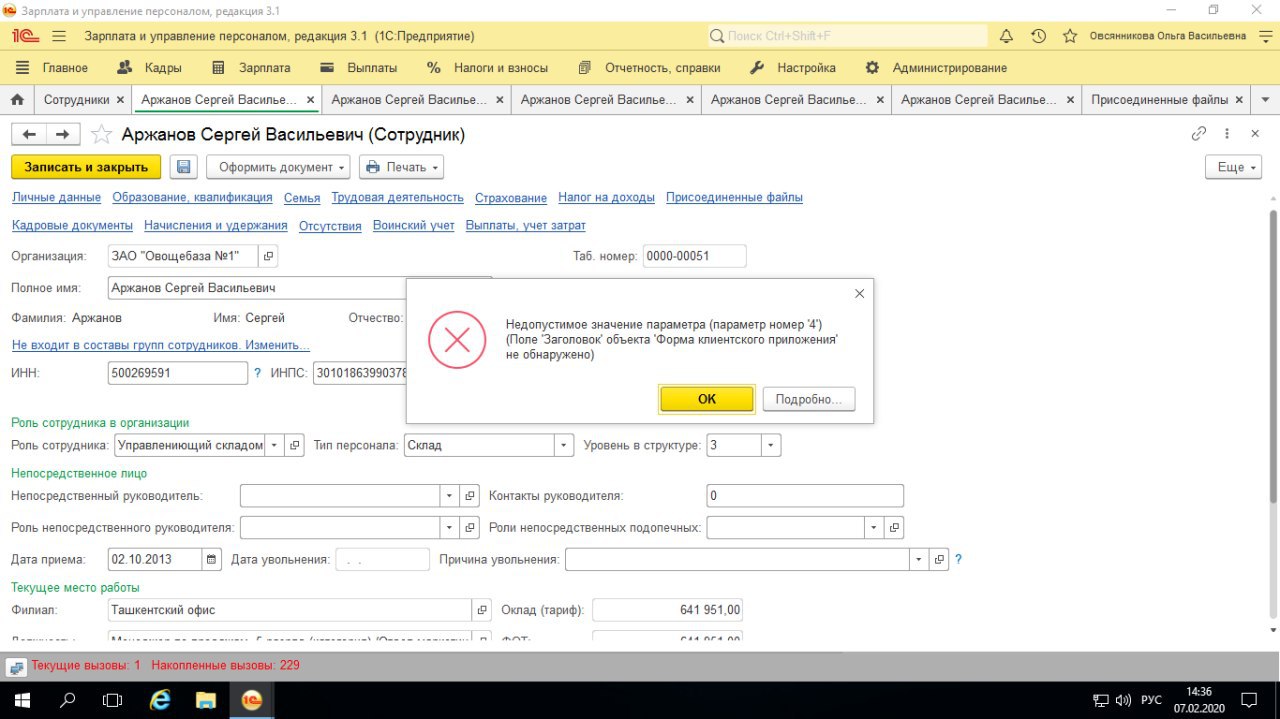Image resolution: width=1280 pixels, height=719 pixels.
Task: Open notifications bell icon
Action: click(1006, 36)
